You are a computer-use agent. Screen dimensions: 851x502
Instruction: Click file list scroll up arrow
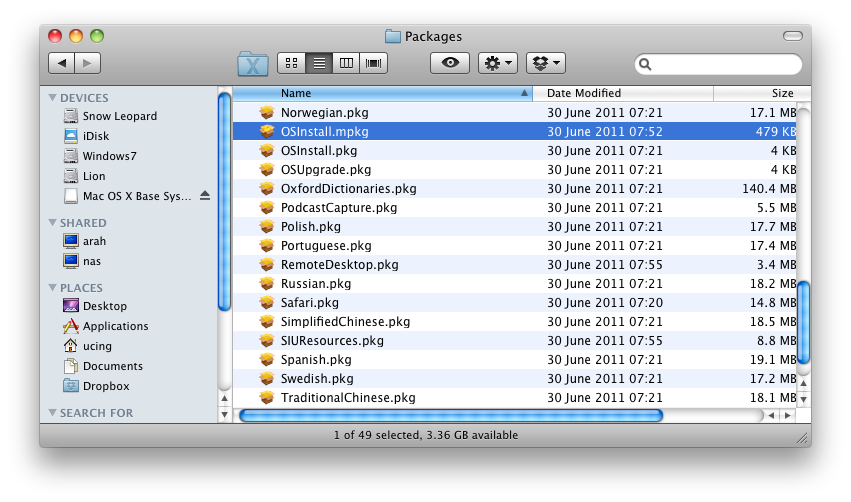click(x=803, y=383)
